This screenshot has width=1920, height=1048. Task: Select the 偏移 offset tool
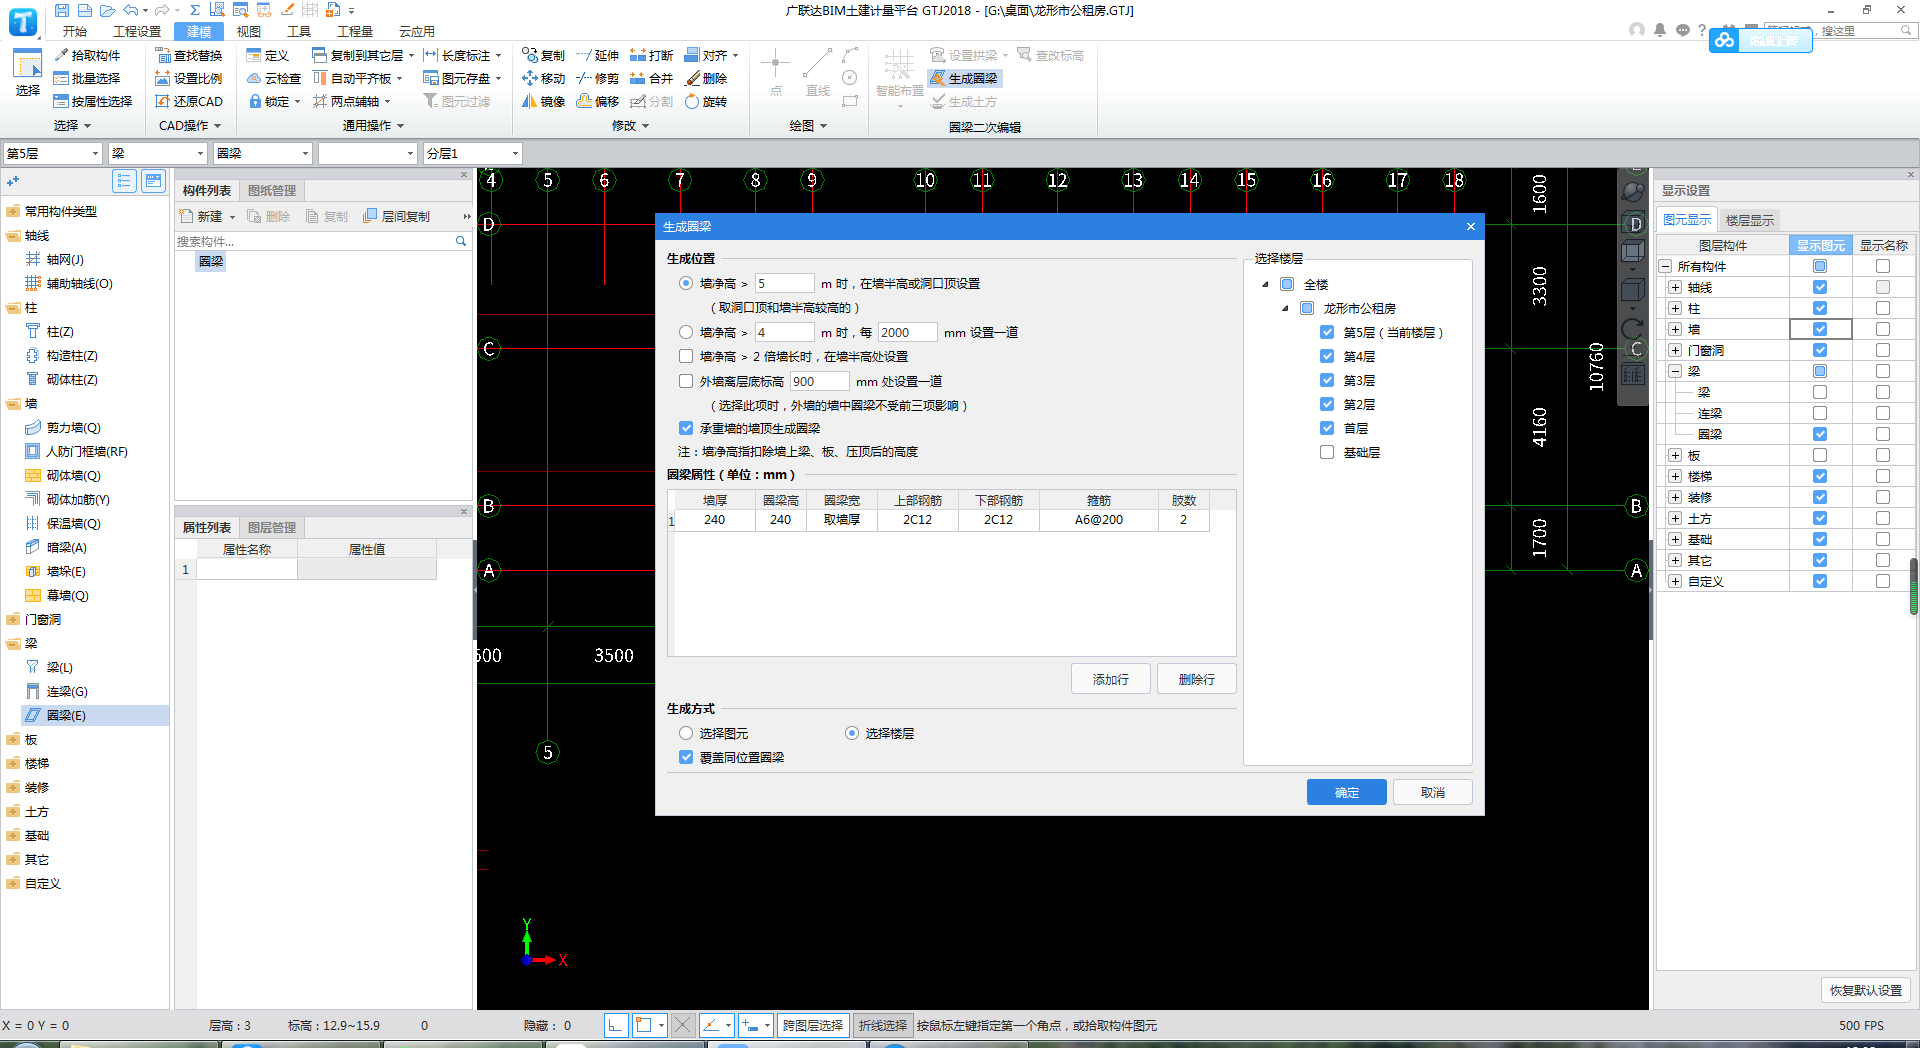[x=597, y=101]
